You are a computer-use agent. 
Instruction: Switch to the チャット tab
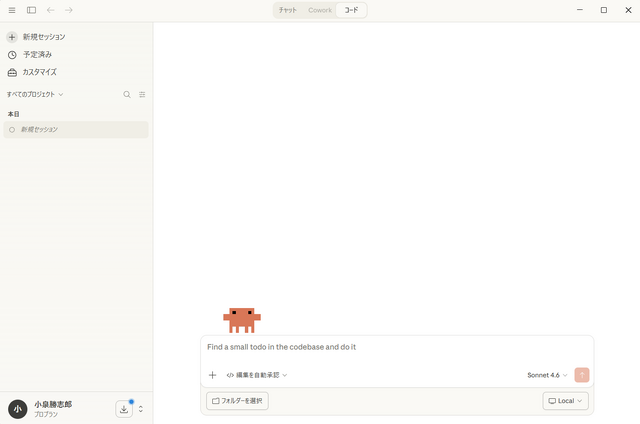(x=288, y=10)
